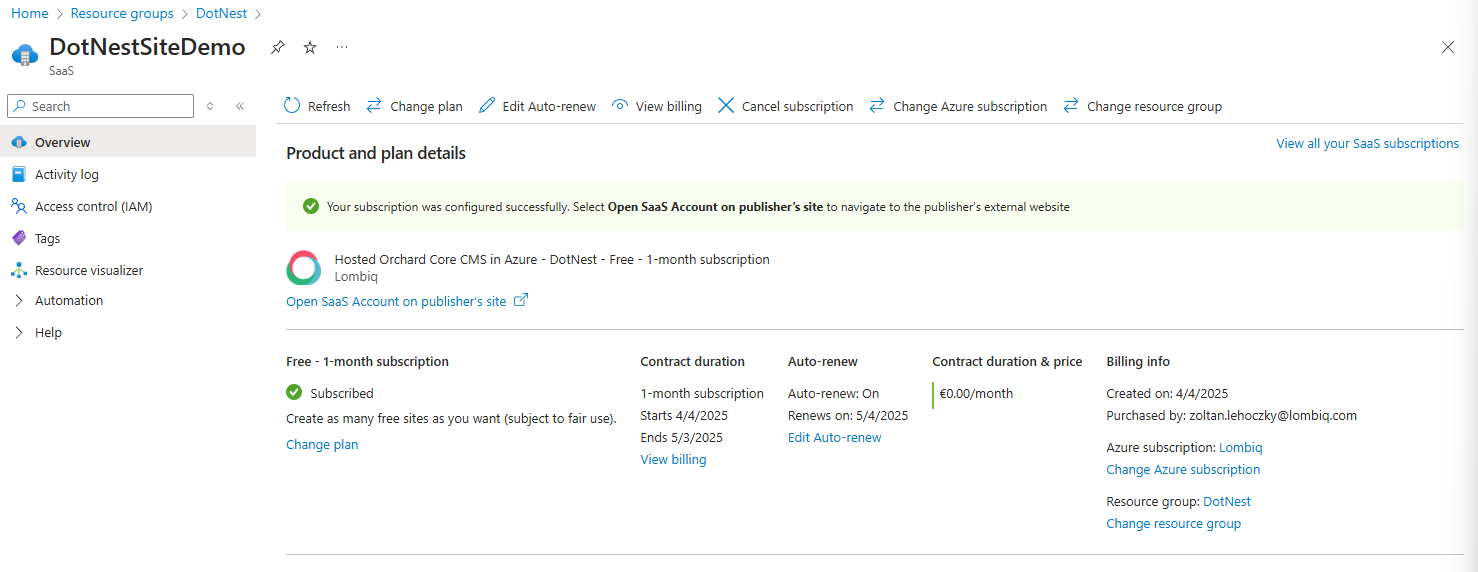Click the Change plan link under Subscribed
This screenshot has width=1478, height=572.
click(322, 444)
